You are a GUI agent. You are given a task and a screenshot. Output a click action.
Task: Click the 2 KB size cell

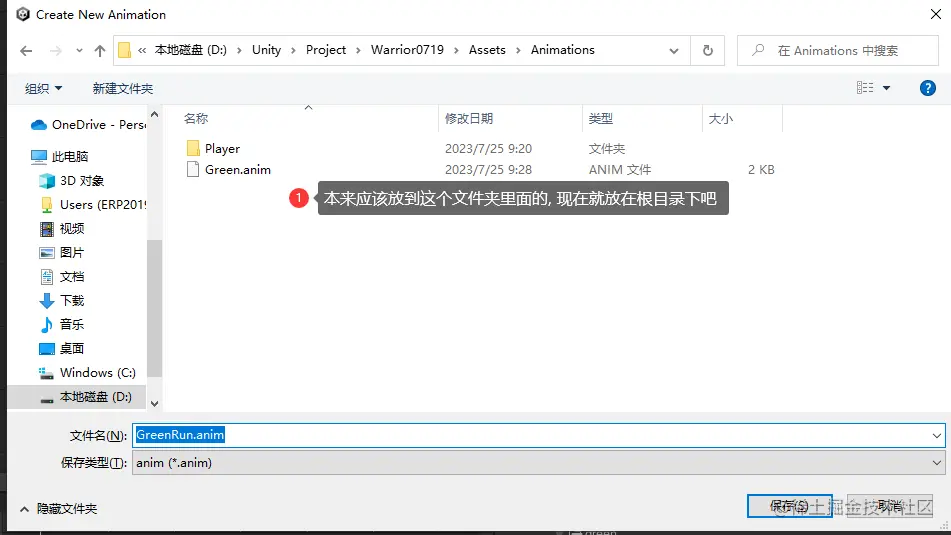(761, 170)
